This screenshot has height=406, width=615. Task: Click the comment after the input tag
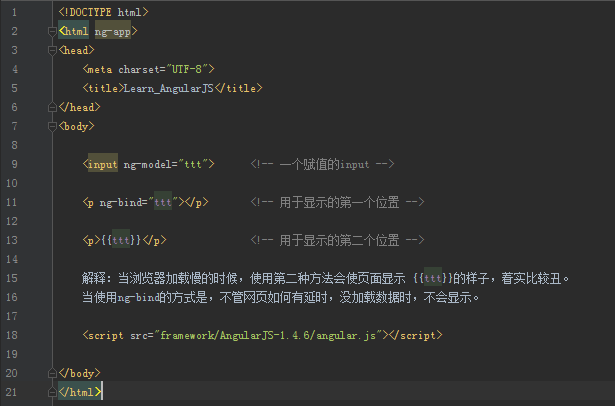pyautogui.click(x=322, y=164)
